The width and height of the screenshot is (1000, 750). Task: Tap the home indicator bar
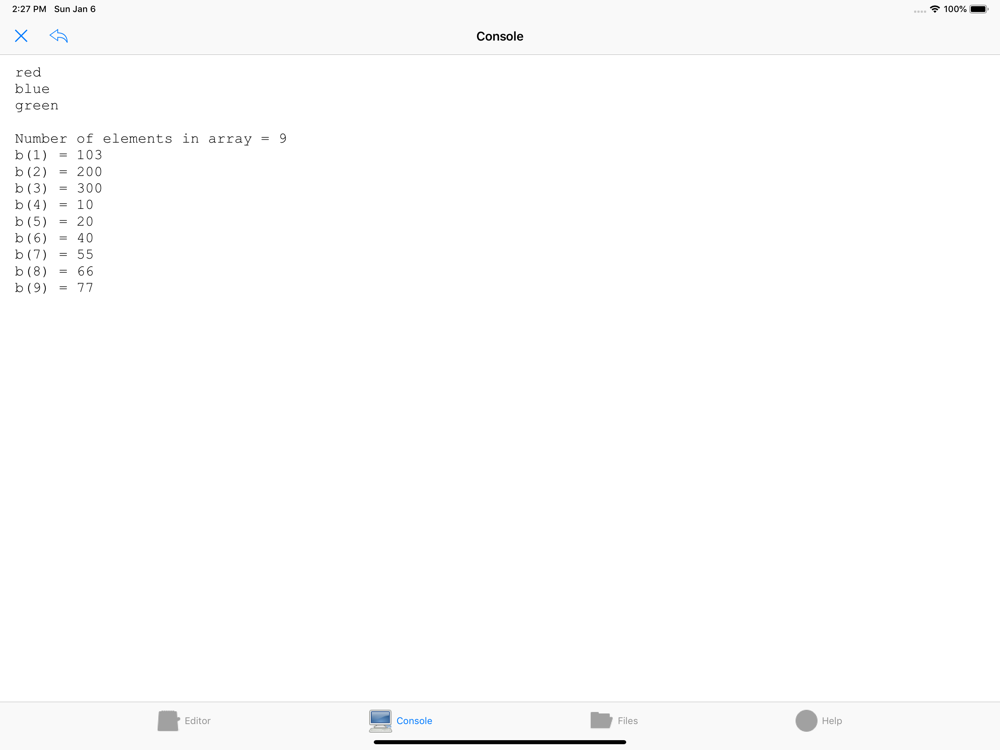499,742
